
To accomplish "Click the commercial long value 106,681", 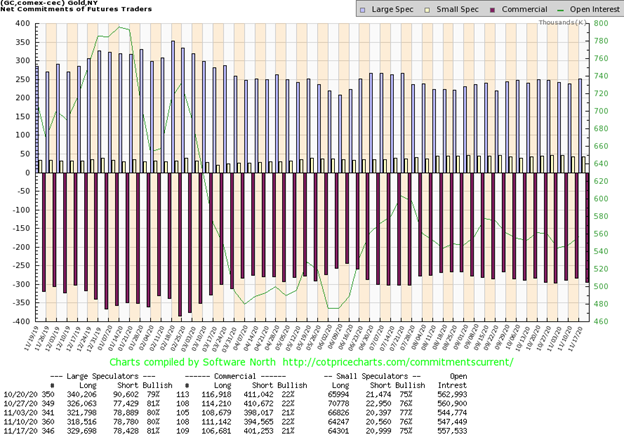I will point(216,431).
